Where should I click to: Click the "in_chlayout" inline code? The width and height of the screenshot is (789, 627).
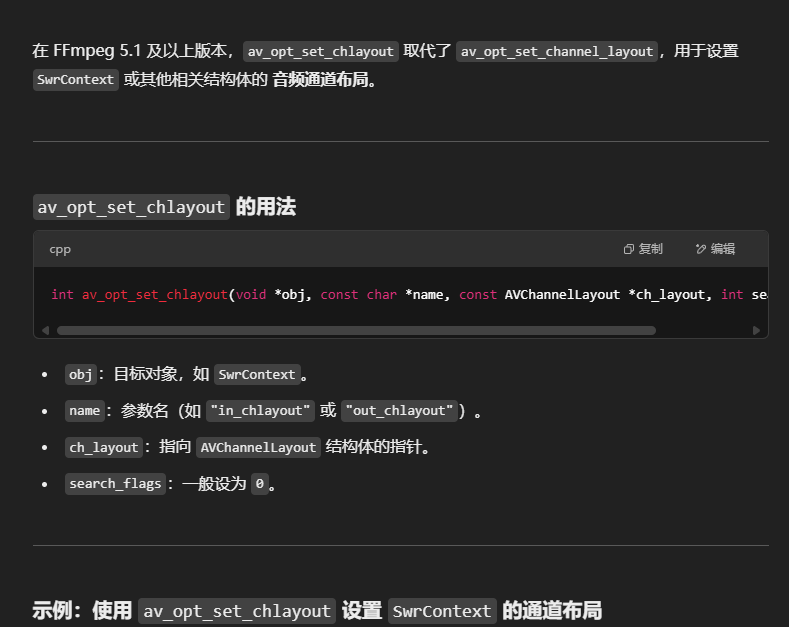pyautogui.click(x=260, y=411)
